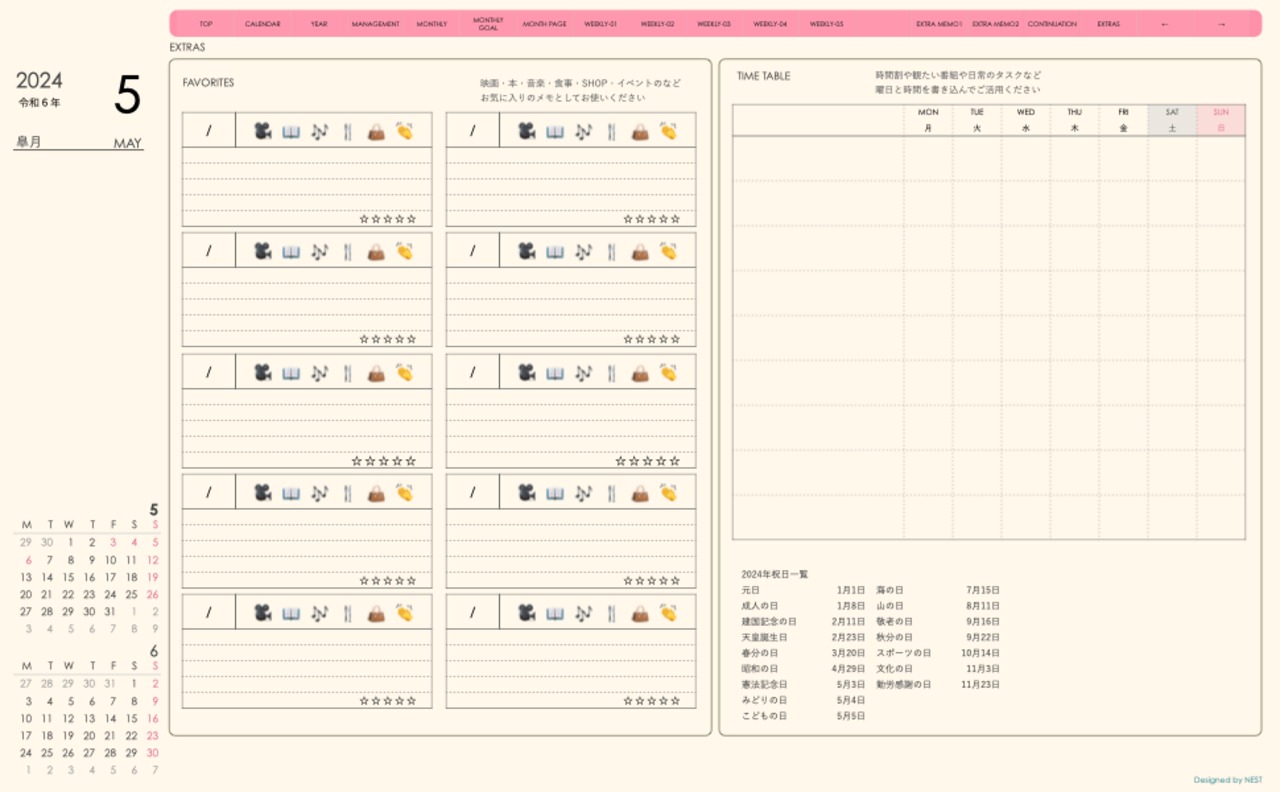1280x792 pixels.
Task: Pick the handbag icon in third-row left card
Action: pos(376,373)
